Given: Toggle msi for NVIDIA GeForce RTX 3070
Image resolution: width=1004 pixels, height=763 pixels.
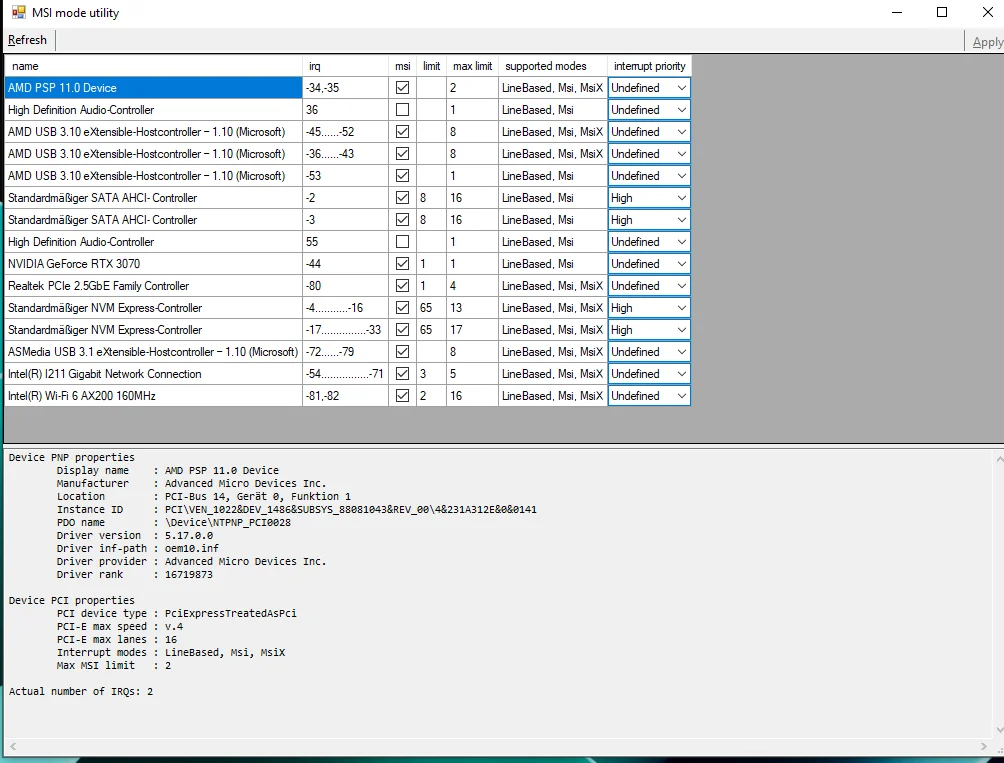Looking at the screenshot, I should click(402, 264).
